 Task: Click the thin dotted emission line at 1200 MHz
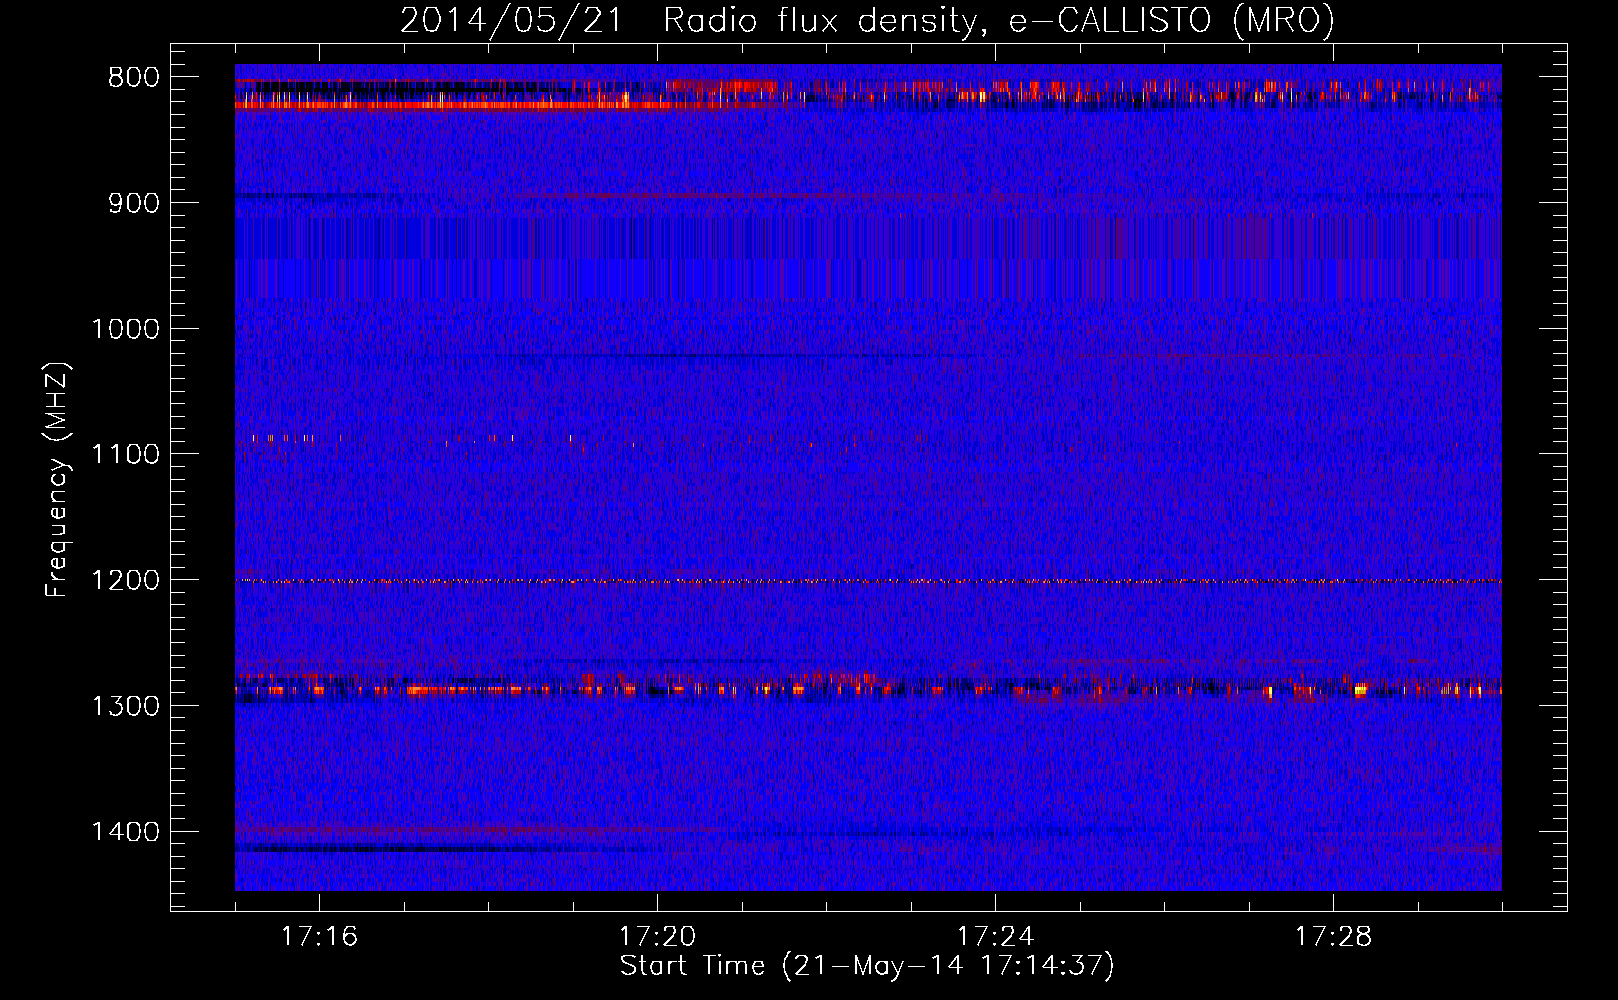click(868, 581)
